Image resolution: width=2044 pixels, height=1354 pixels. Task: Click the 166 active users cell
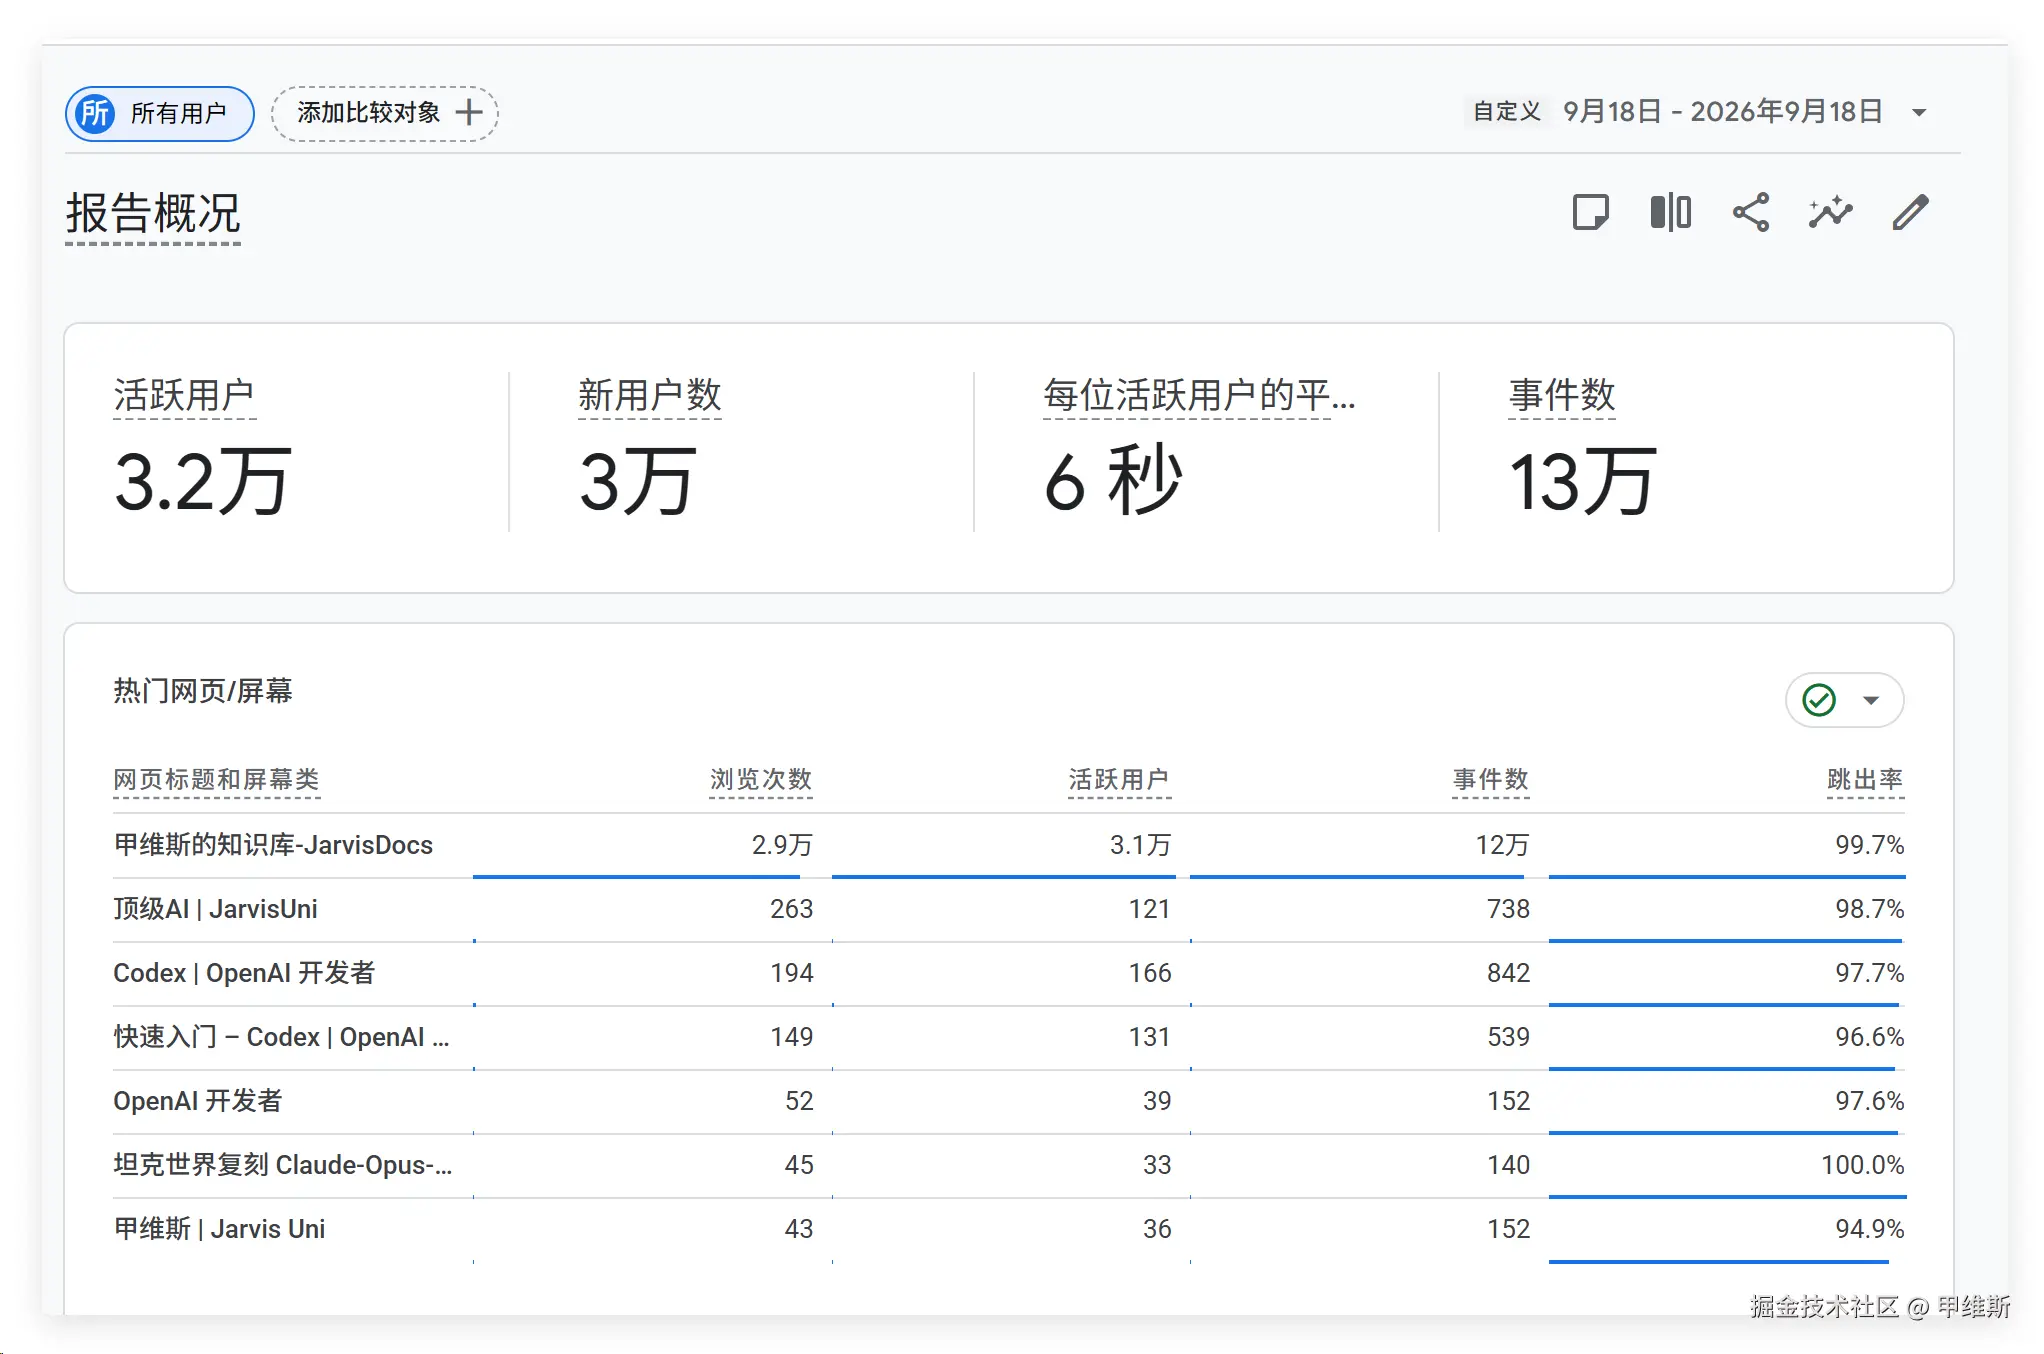click(x=1150, y=973)
